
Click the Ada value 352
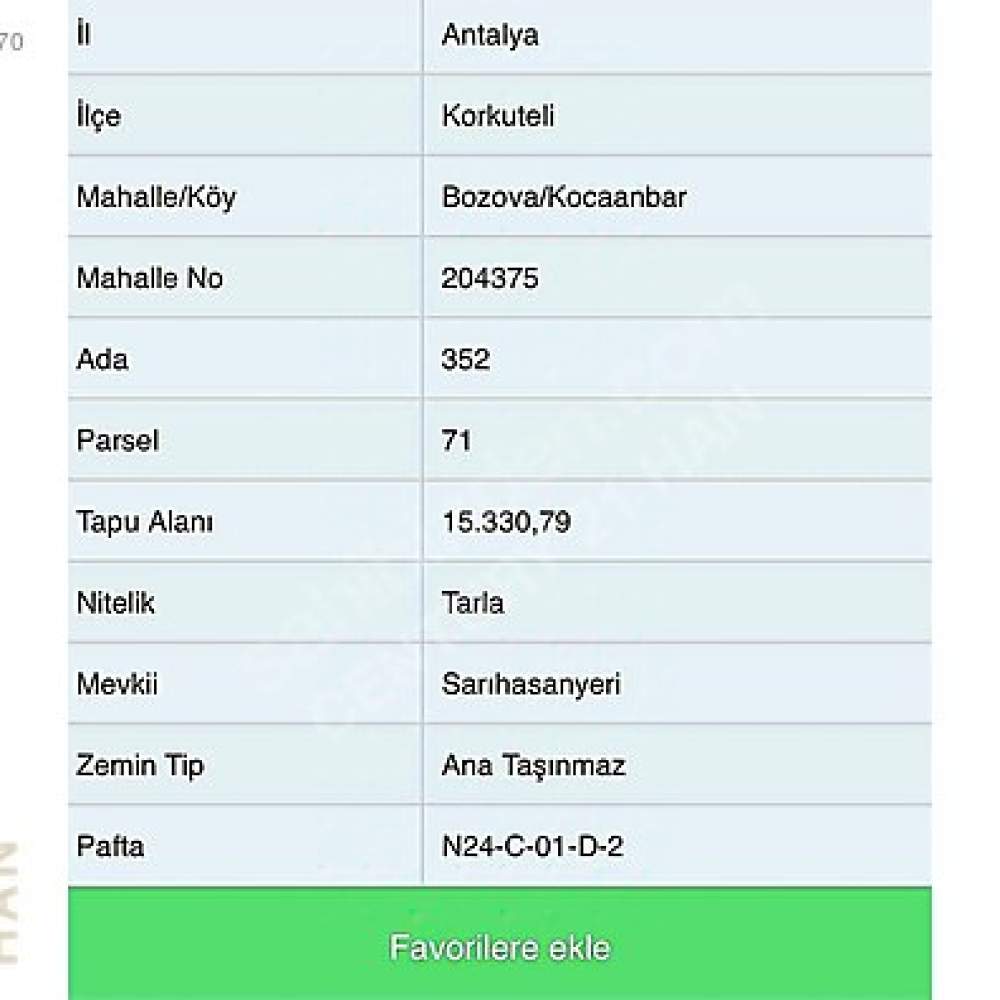click(466, 359)
